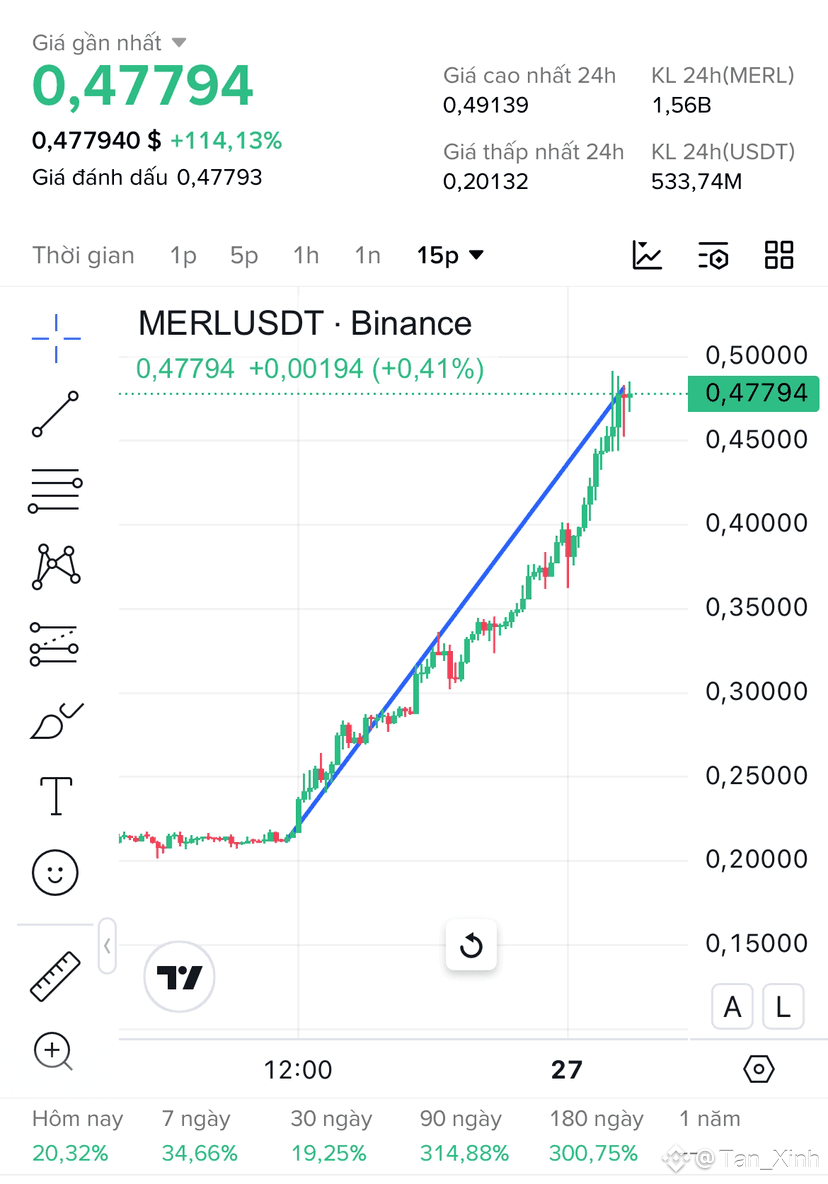Screen dimensions: 828x1184
Task: Click the TradingView logo button
Action: 180,977
